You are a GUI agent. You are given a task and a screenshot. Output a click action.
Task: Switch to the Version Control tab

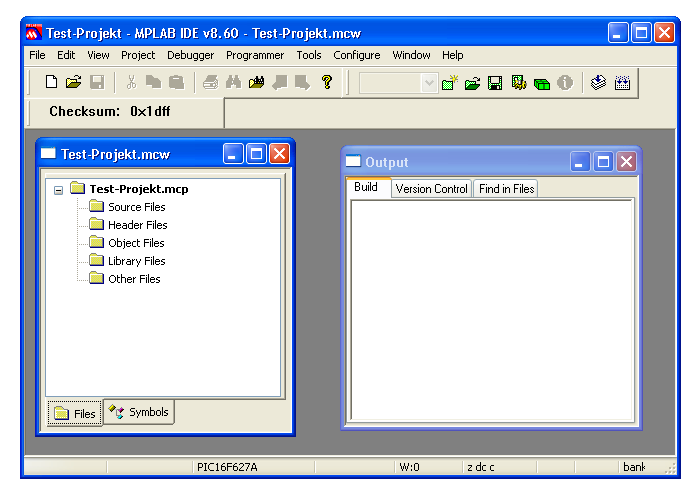click(431, 189)
